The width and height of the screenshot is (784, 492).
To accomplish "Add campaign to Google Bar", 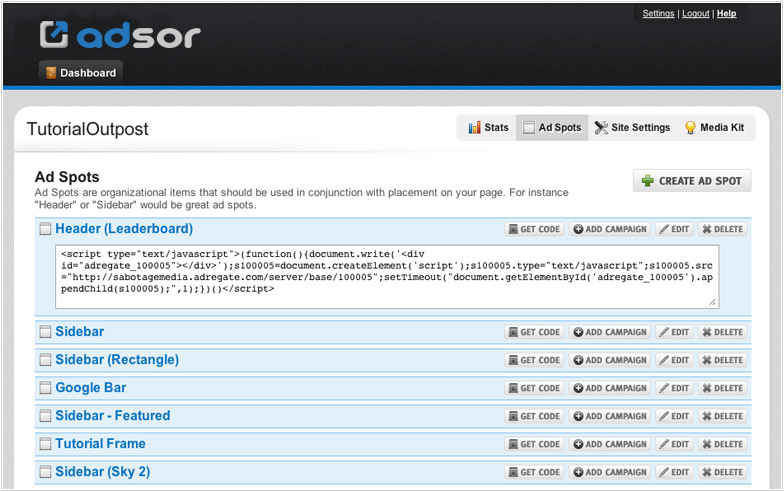I will [x=610, y=388].
